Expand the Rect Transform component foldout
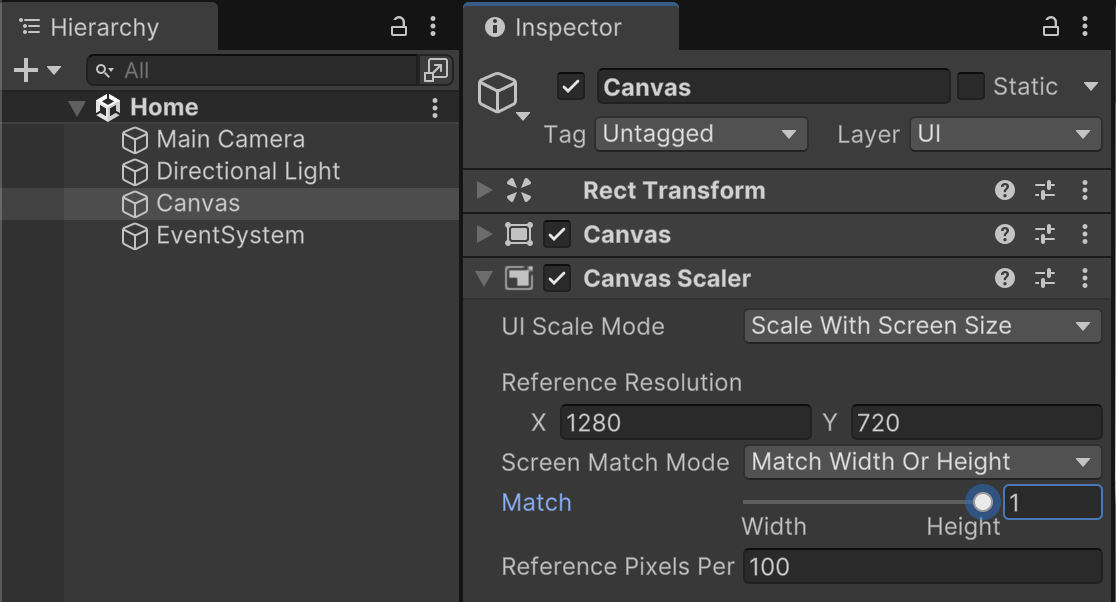Image resolution: width=1116 pixels, height=602 pixels. 485,191
